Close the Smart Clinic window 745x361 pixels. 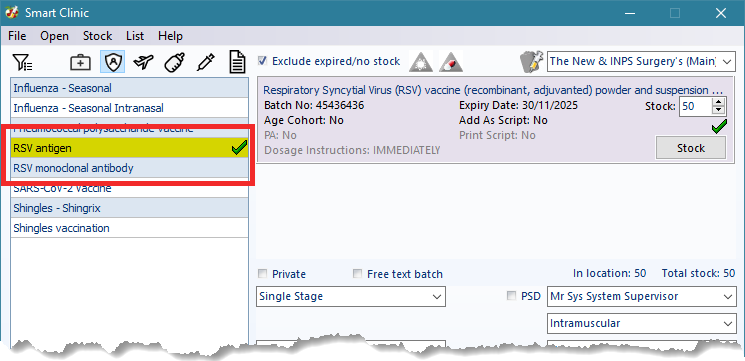pyautogui.click(x=720, y=13)
